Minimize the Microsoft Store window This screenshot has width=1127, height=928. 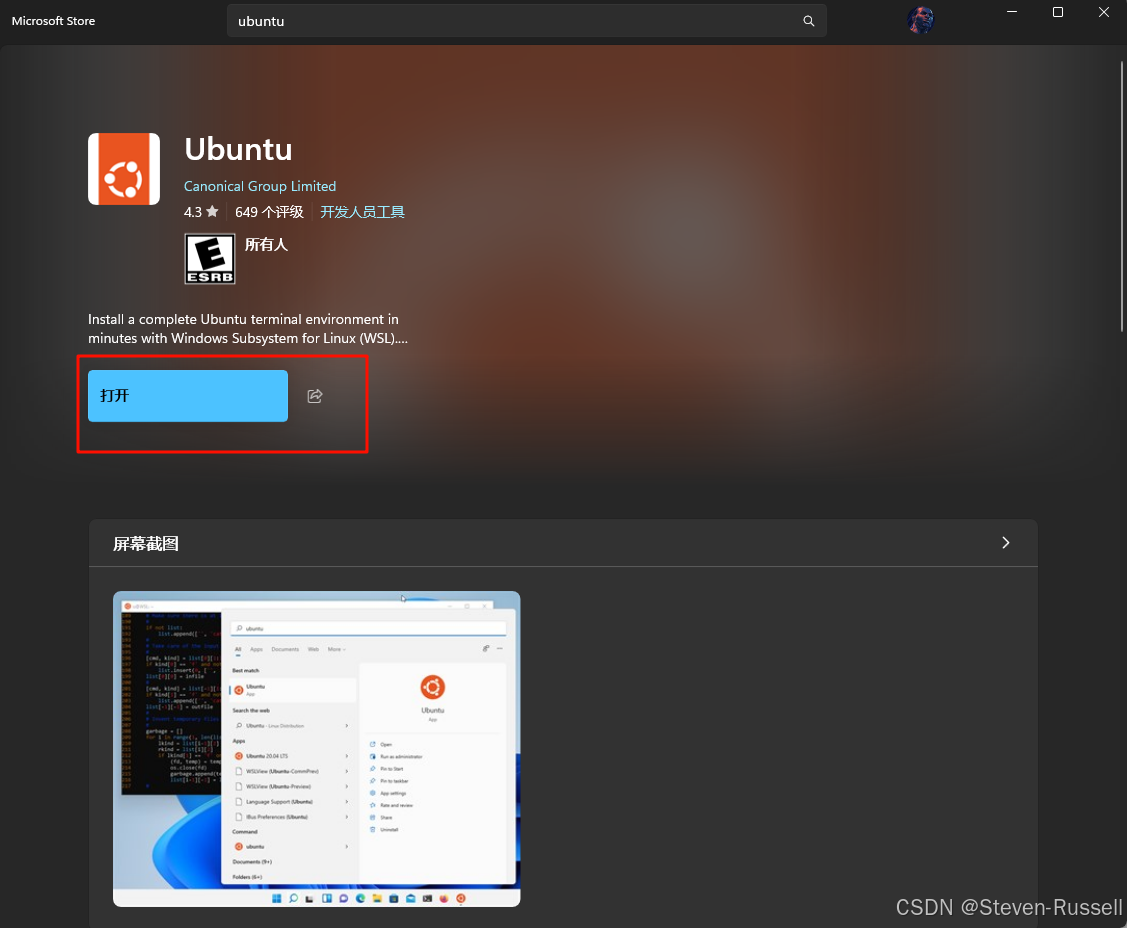point(1012,12)
